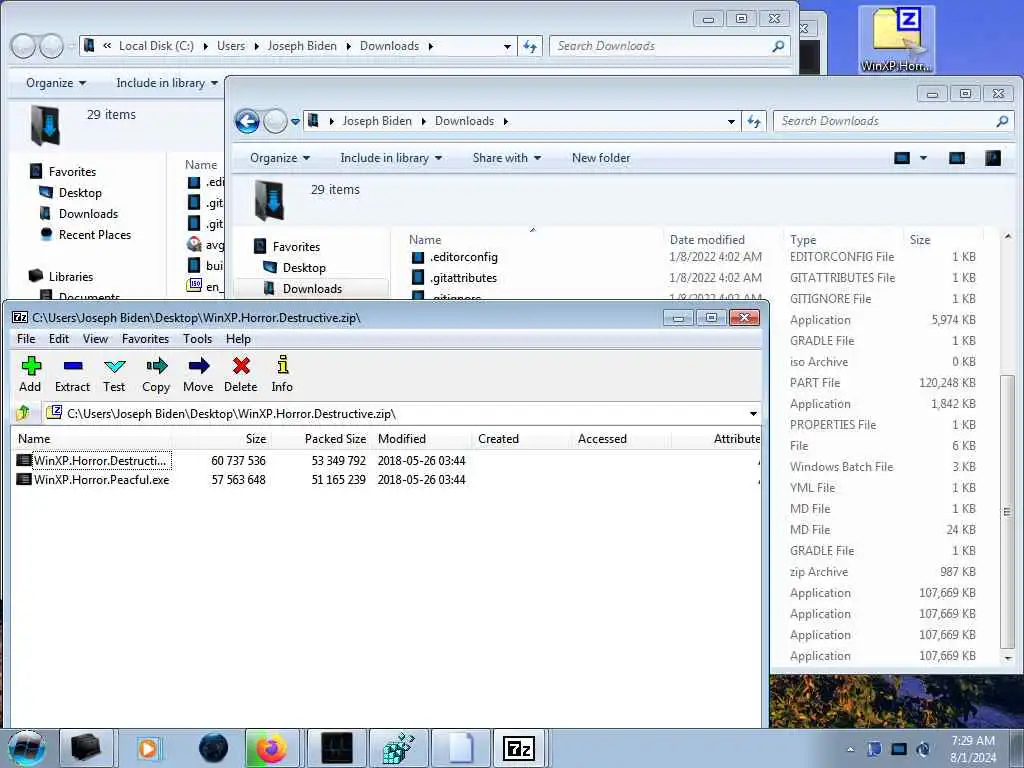The height and width of the screenshot is (768, 1024).
Task: Click the red Delete icon in 7-Zip
Action: 241,374
